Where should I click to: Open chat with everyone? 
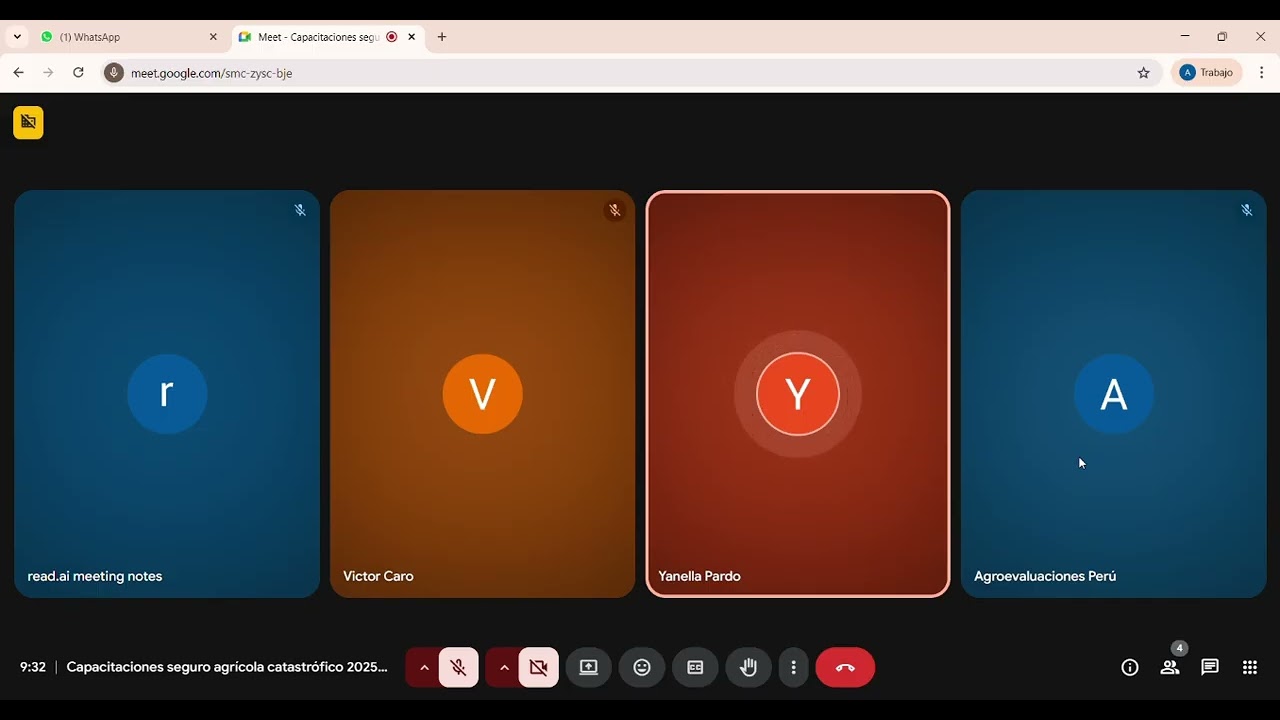1210,667
